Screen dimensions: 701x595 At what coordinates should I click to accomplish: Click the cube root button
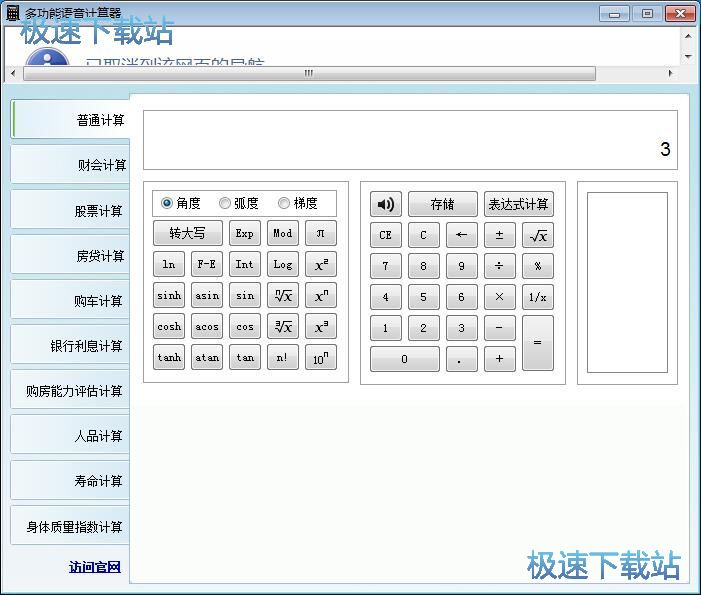283,326
